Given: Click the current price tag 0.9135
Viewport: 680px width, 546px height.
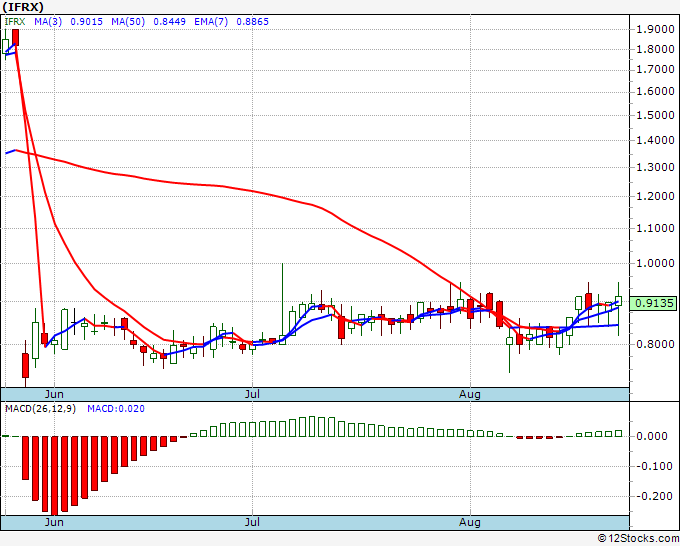Looking at the screenshot, I should tap(654, 303).
